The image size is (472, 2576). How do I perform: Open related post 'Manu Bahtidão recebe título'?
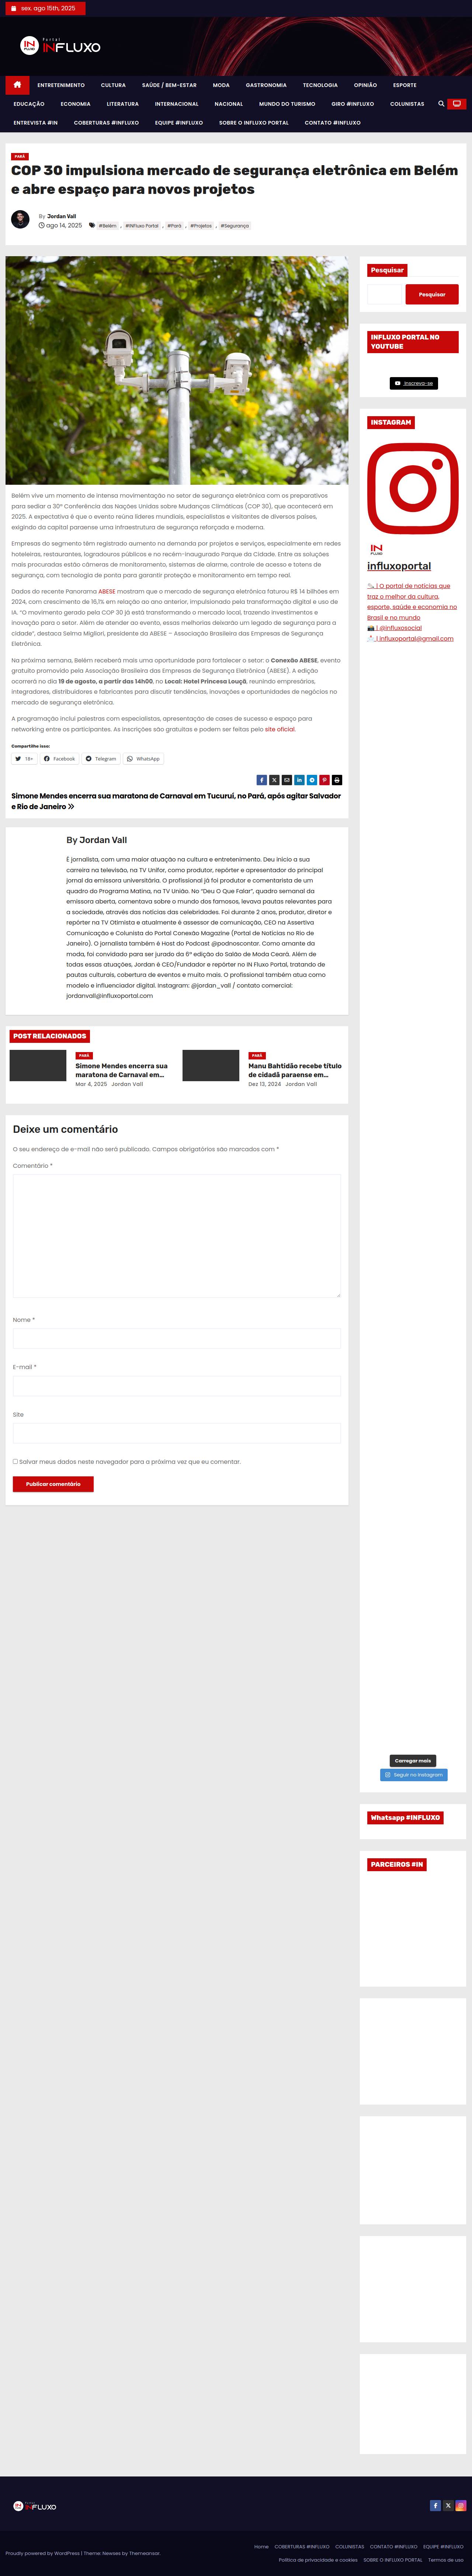[x=295, y=1070]
